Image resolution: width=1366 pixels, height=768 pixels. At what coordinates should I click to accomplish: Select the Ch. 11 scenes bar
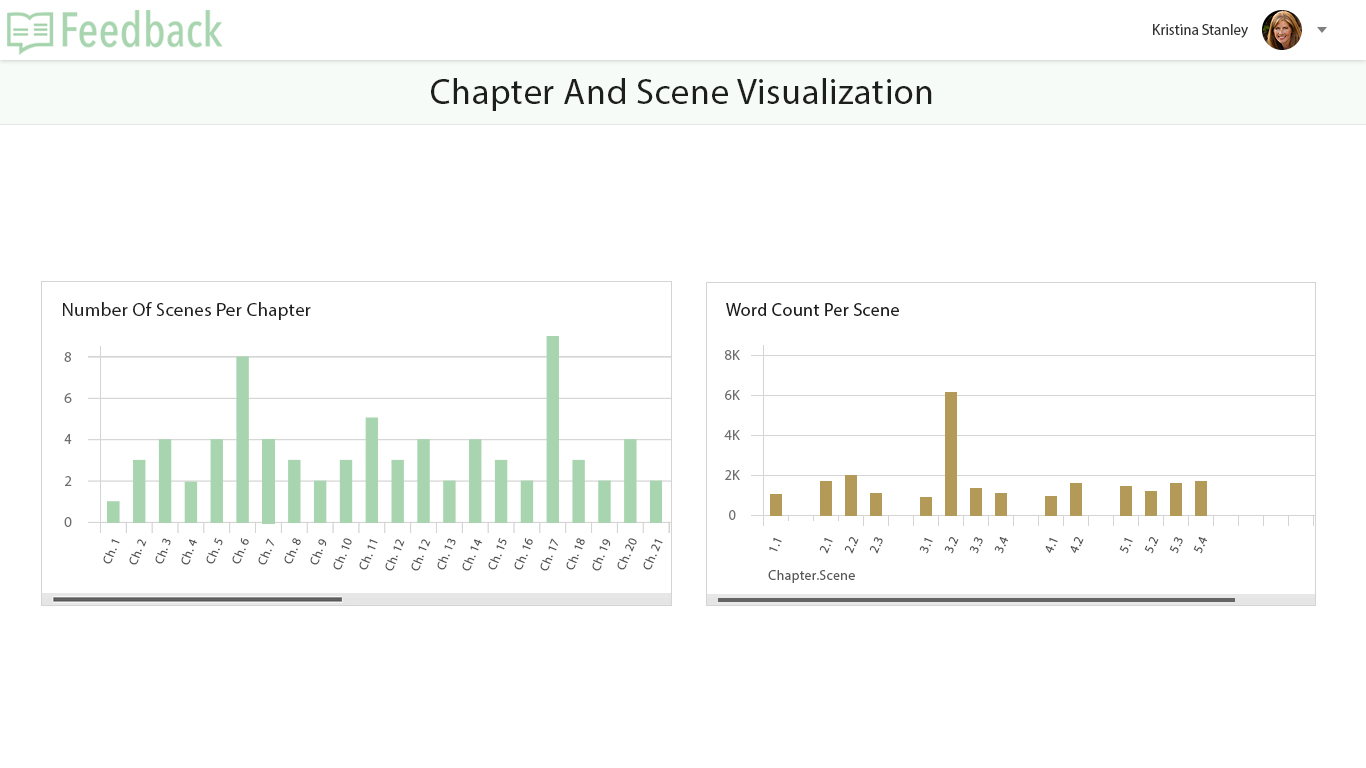[371, 469]
